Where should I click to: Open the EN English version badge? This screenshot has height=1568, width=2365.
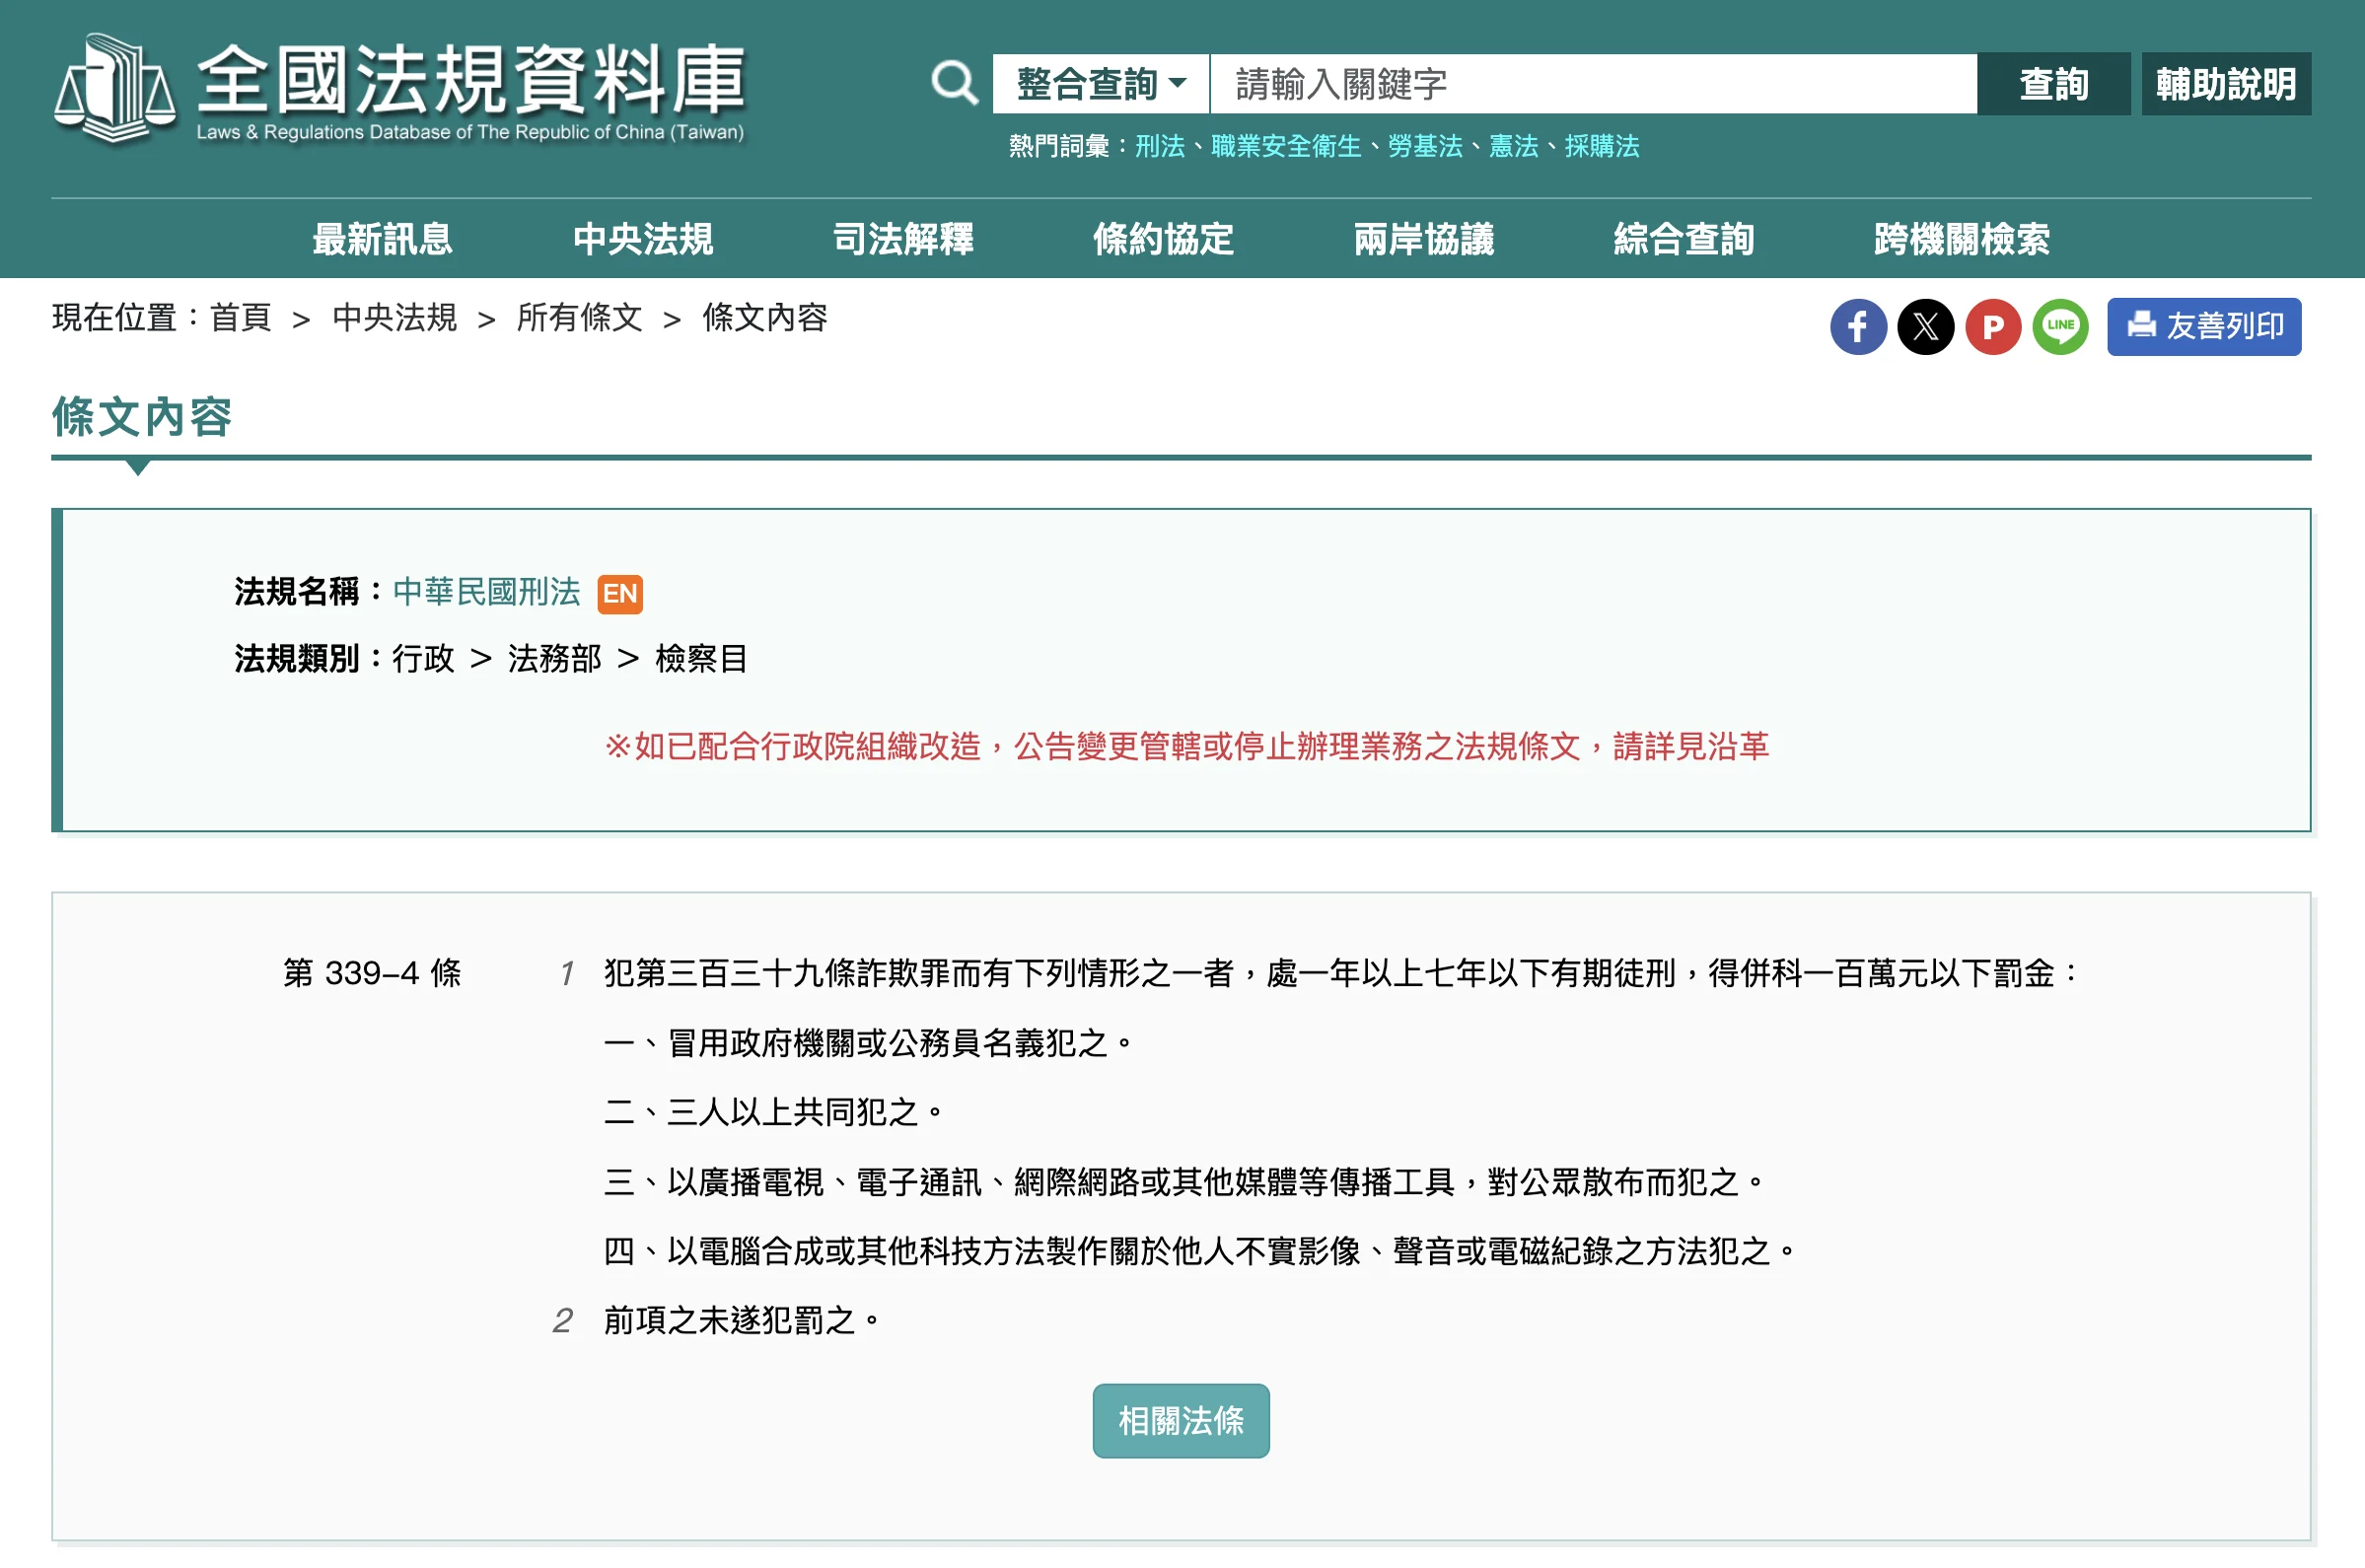tap(620, 594)
